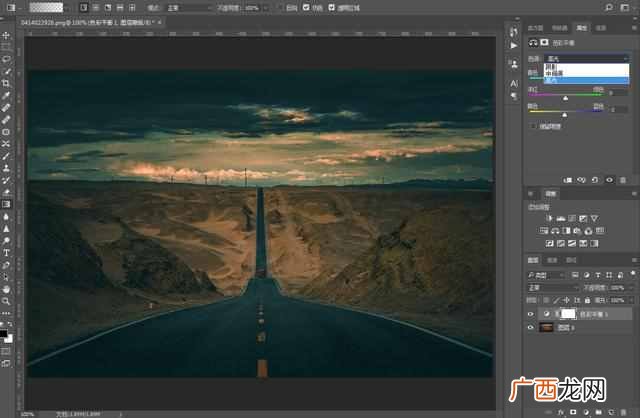
Task: Lock all on the layer
Action: 587,300
